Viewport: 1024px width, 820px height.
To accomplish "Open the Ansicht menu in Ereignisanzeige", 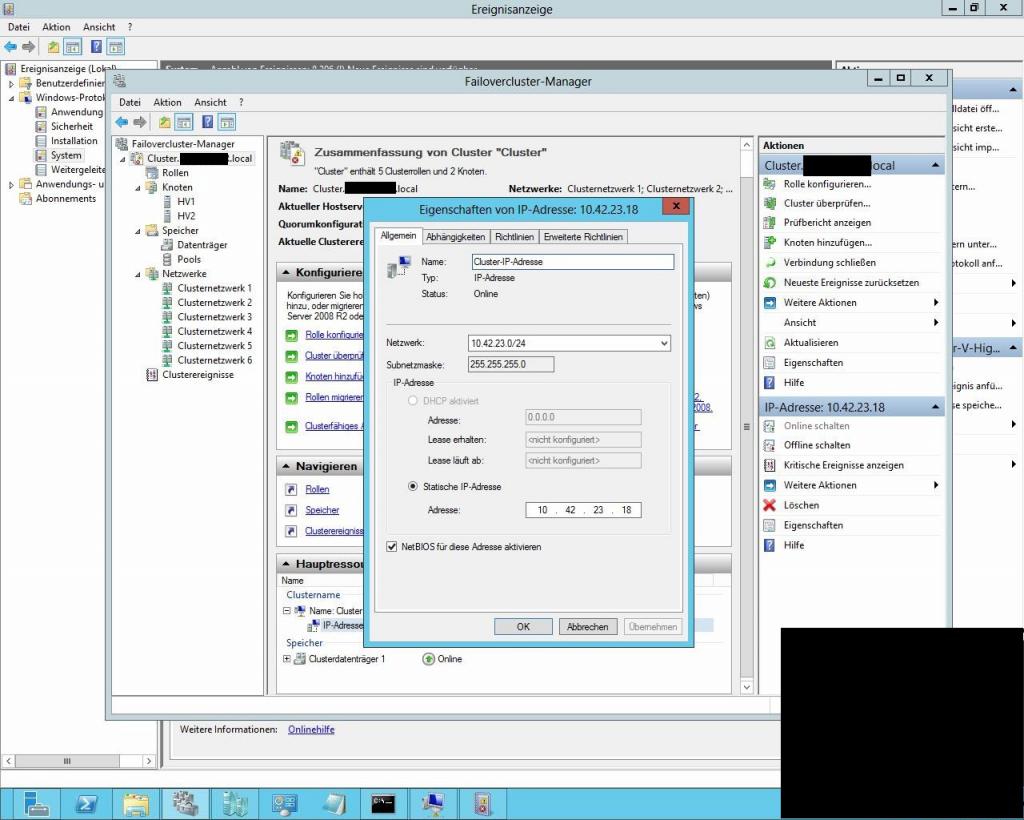I will [x=99, y=27].
